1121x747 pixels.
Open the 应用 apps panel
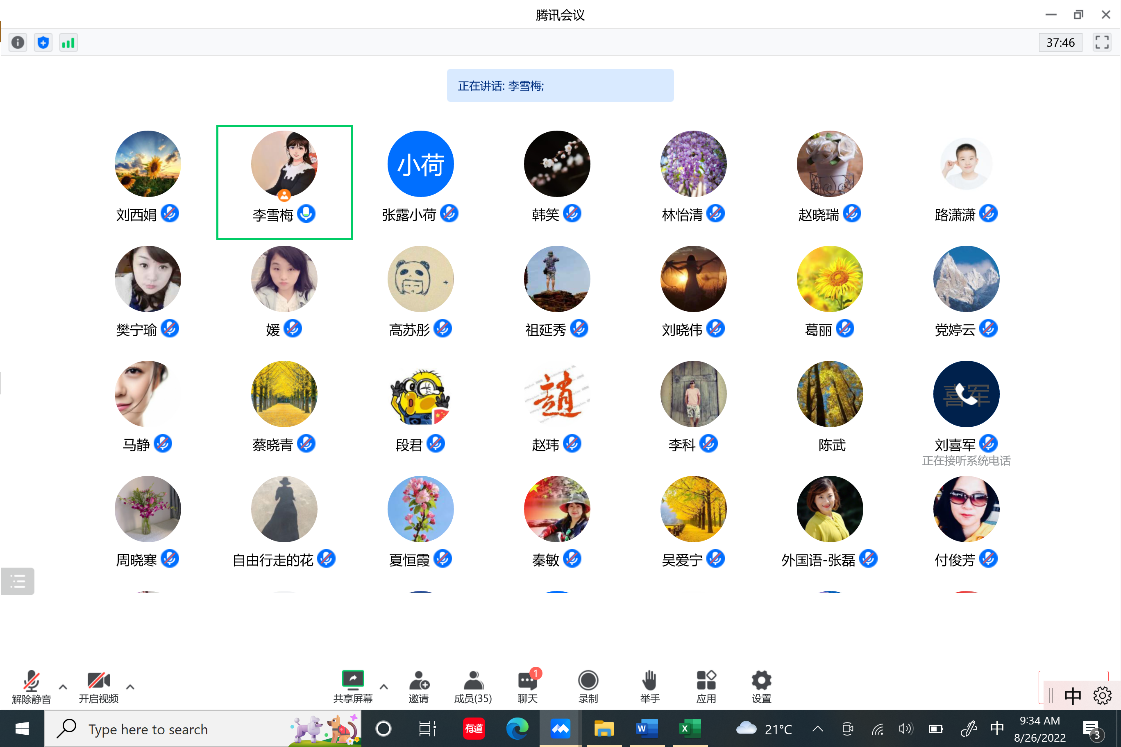706,686
